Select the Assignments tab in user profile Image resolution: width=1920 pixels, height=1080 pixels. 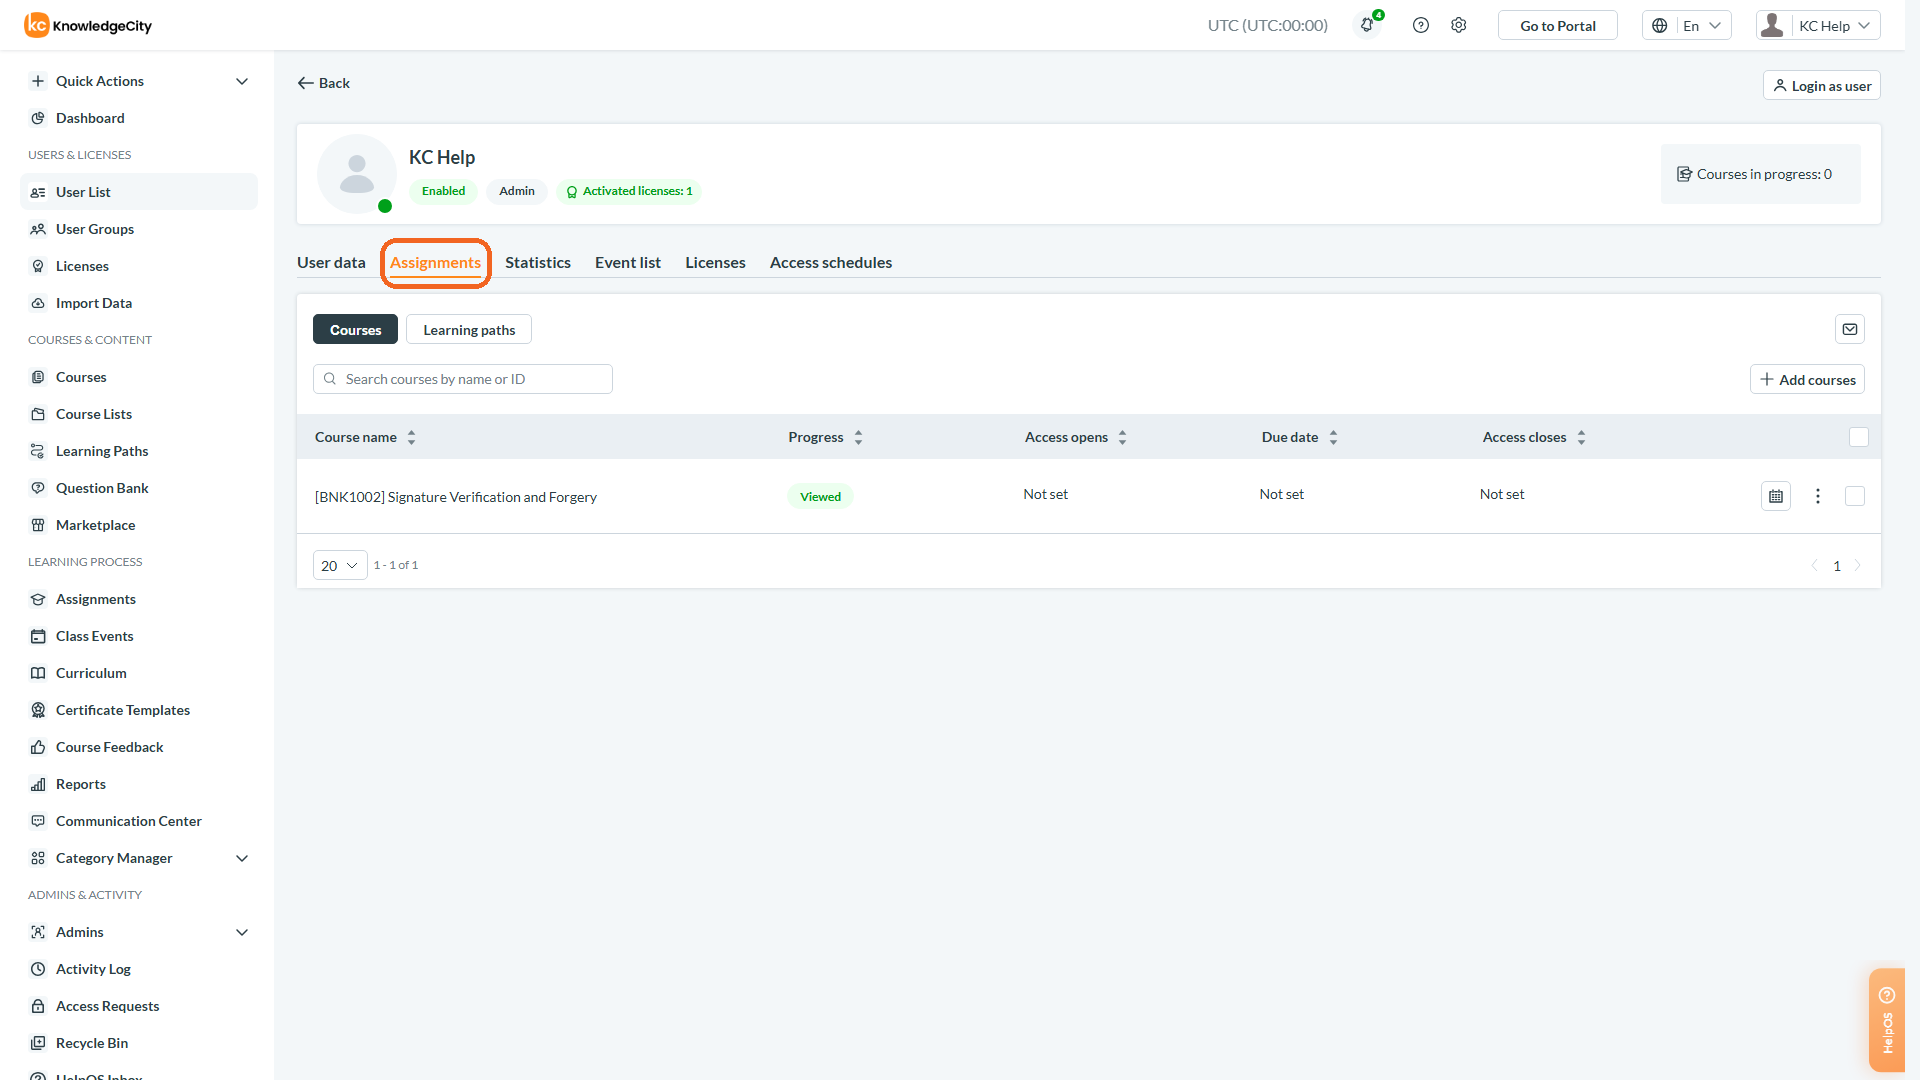click(x=435, y=262)
